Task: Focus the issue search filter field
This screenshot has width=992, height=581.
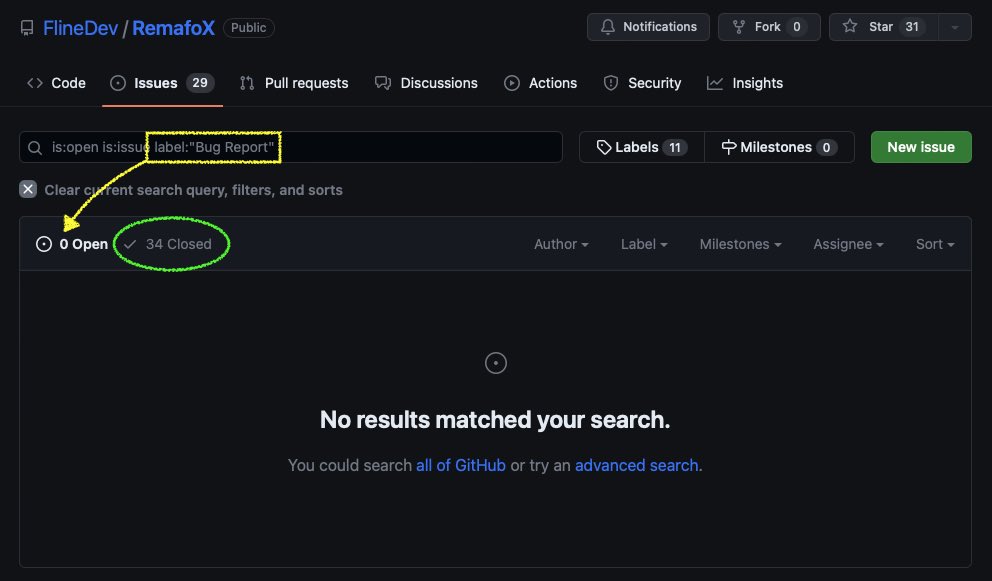Action: click(291, 147)
